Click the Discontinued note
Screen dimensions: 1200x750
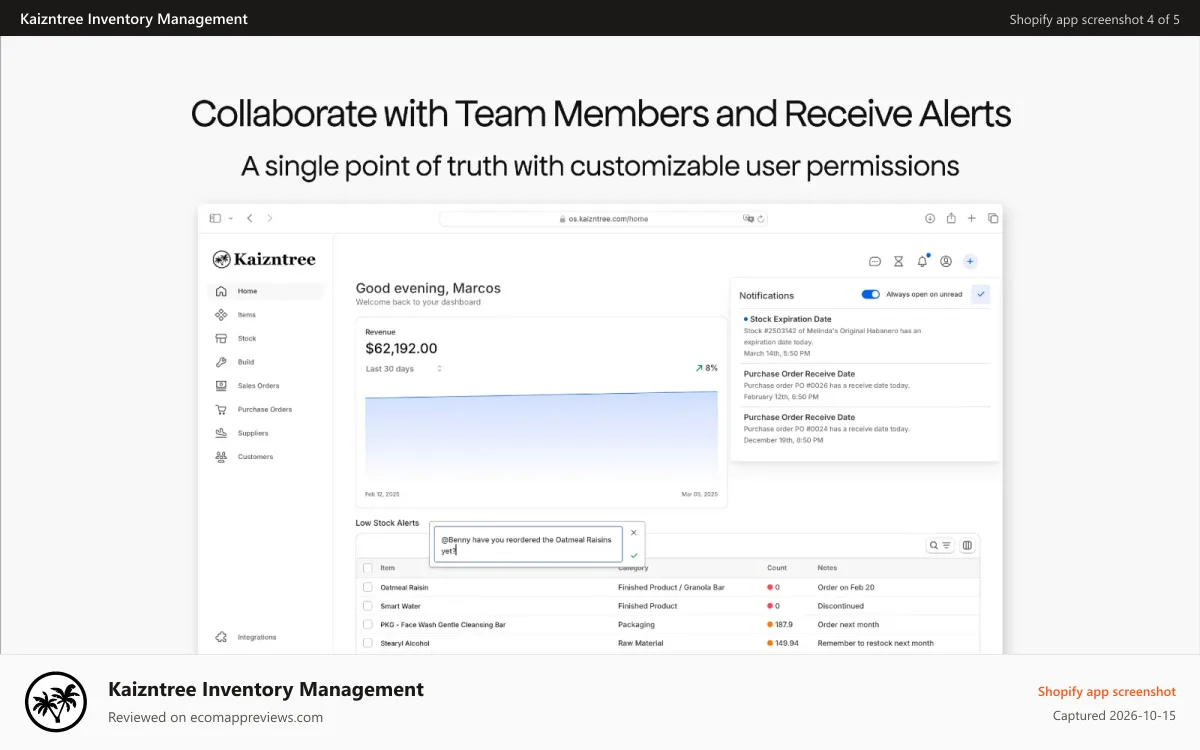tap(840, 606)
